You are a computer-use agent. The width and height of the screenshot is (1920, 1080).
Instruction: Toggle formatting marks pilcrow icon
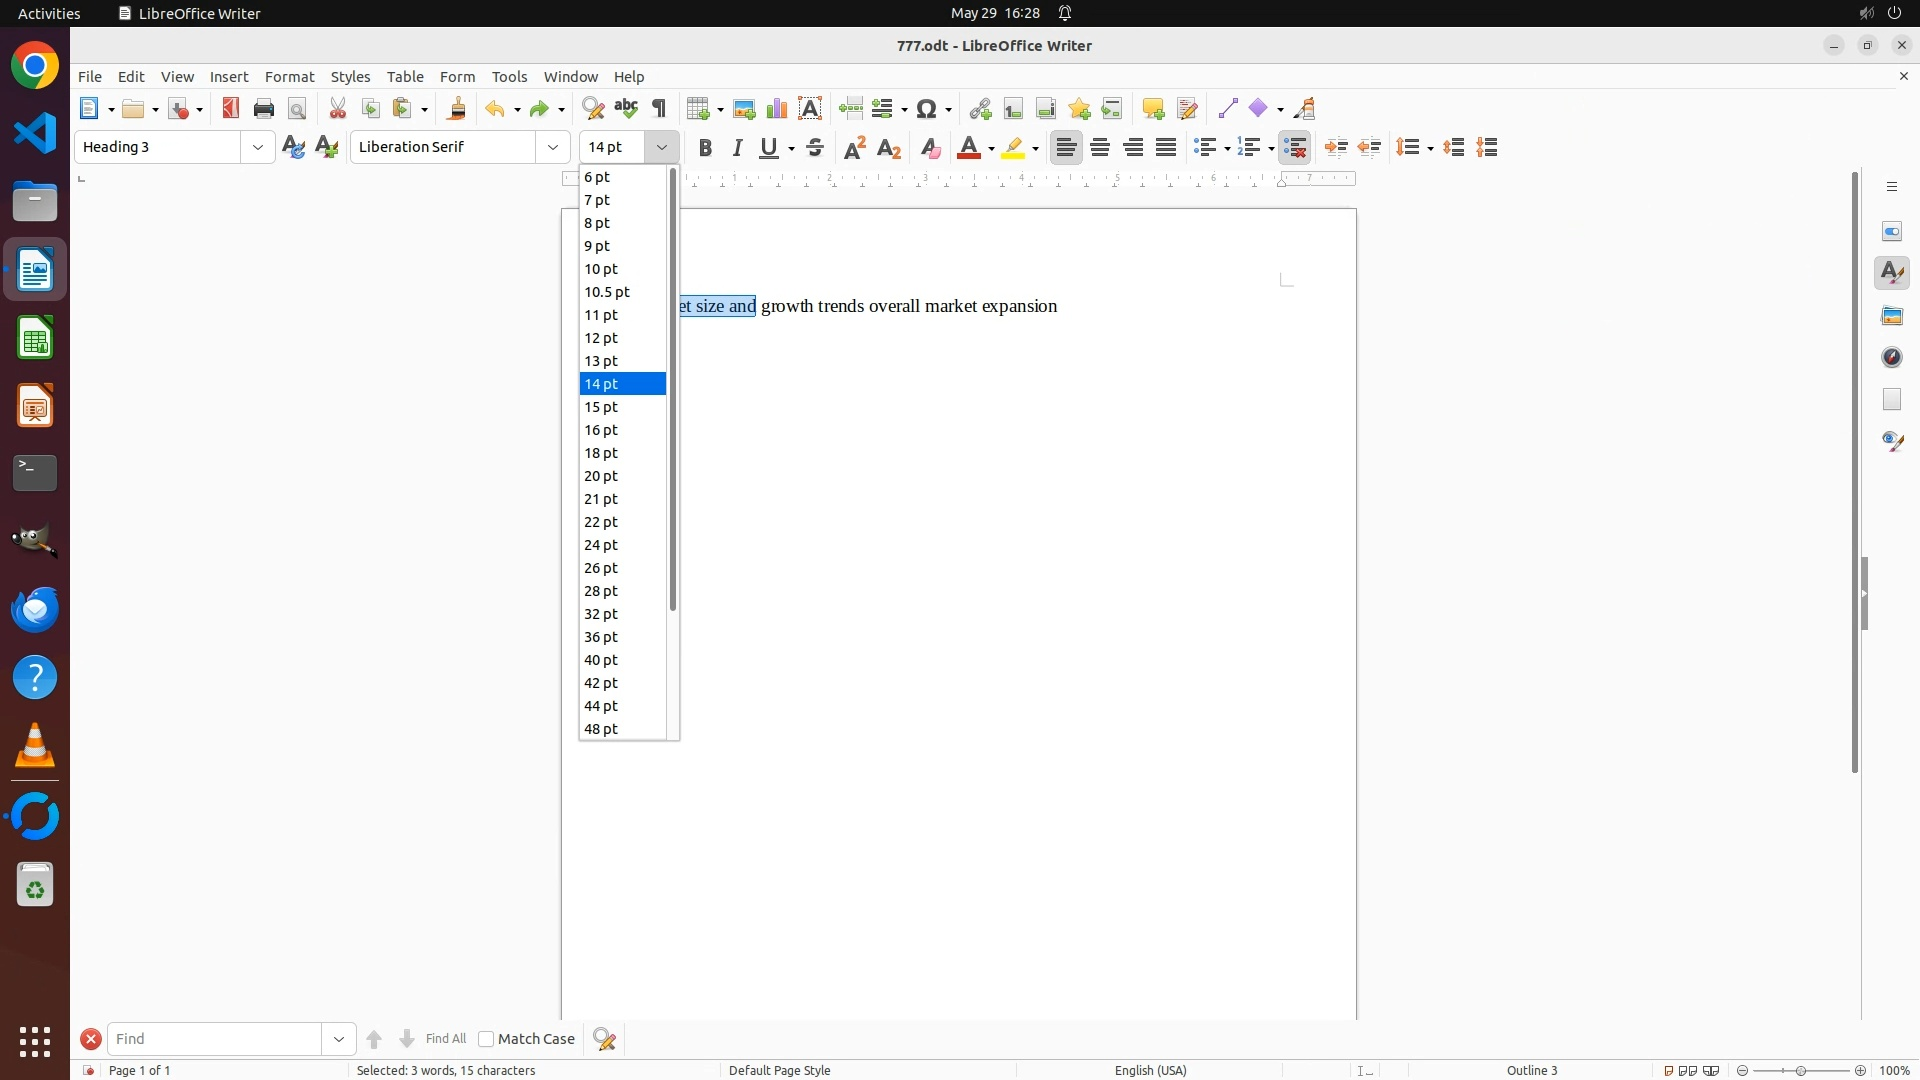[x=659, y=109]
